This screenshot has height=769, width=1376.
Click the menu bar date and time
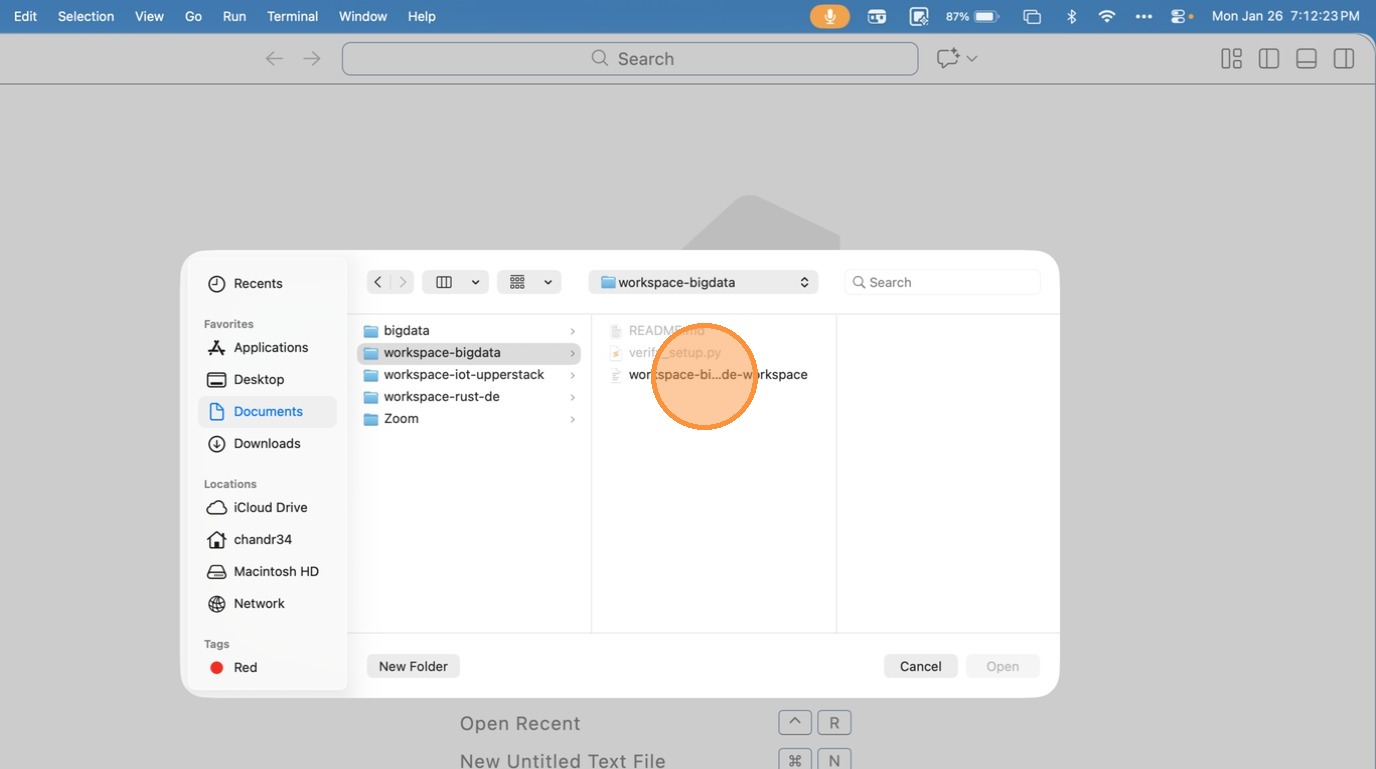click(x=1285, y=16)
